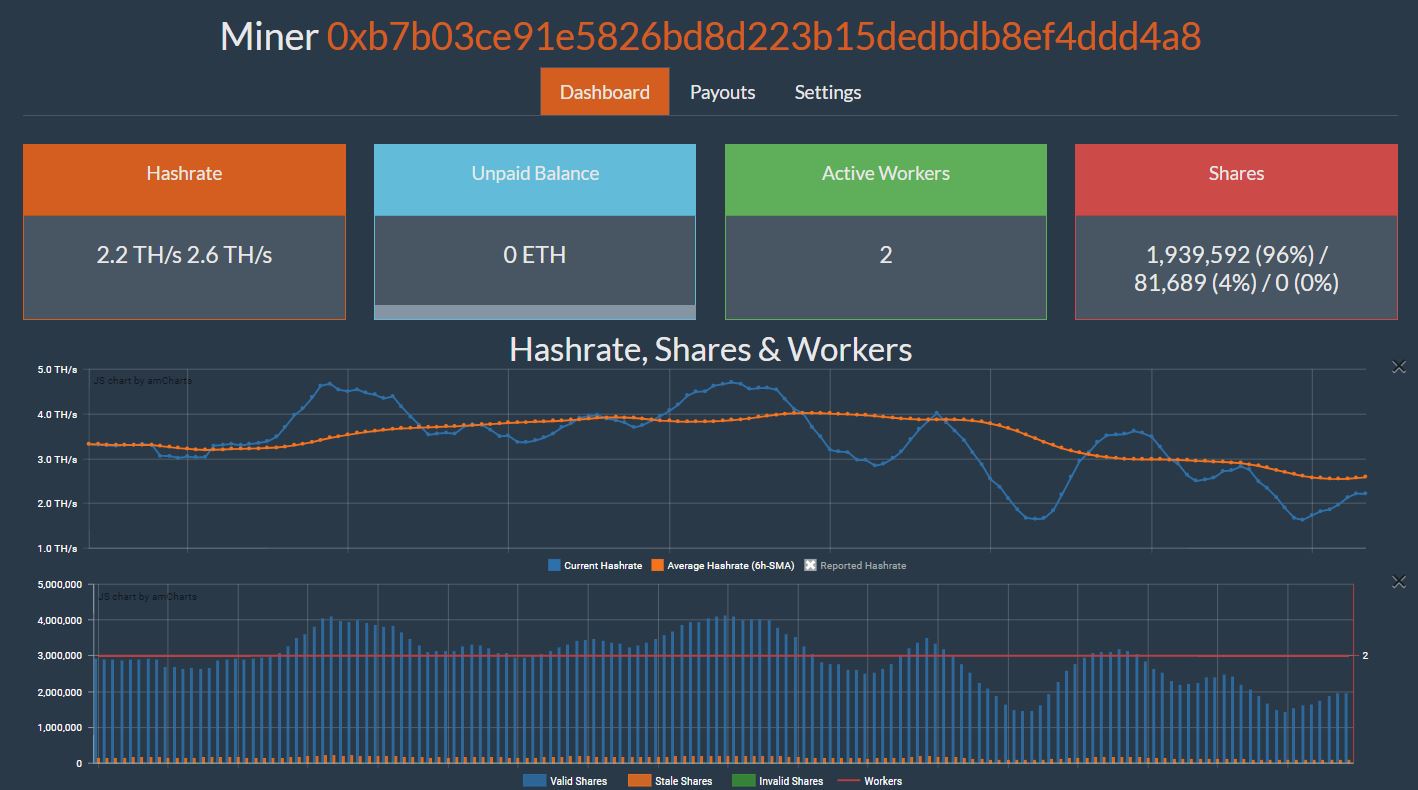Click the Shares card header
This screenshot has height=790, width=1418.
tap(1236, 179)
